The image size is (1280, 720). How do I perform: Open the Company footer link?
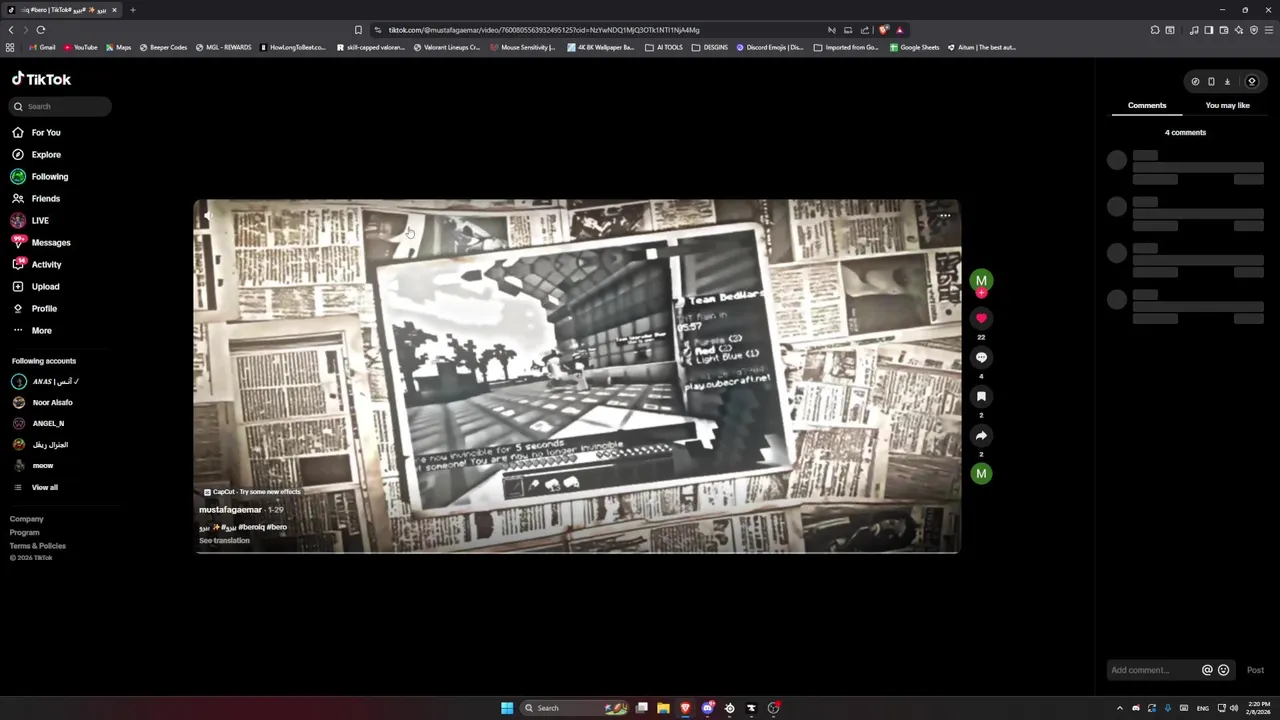tap(27, 519)
